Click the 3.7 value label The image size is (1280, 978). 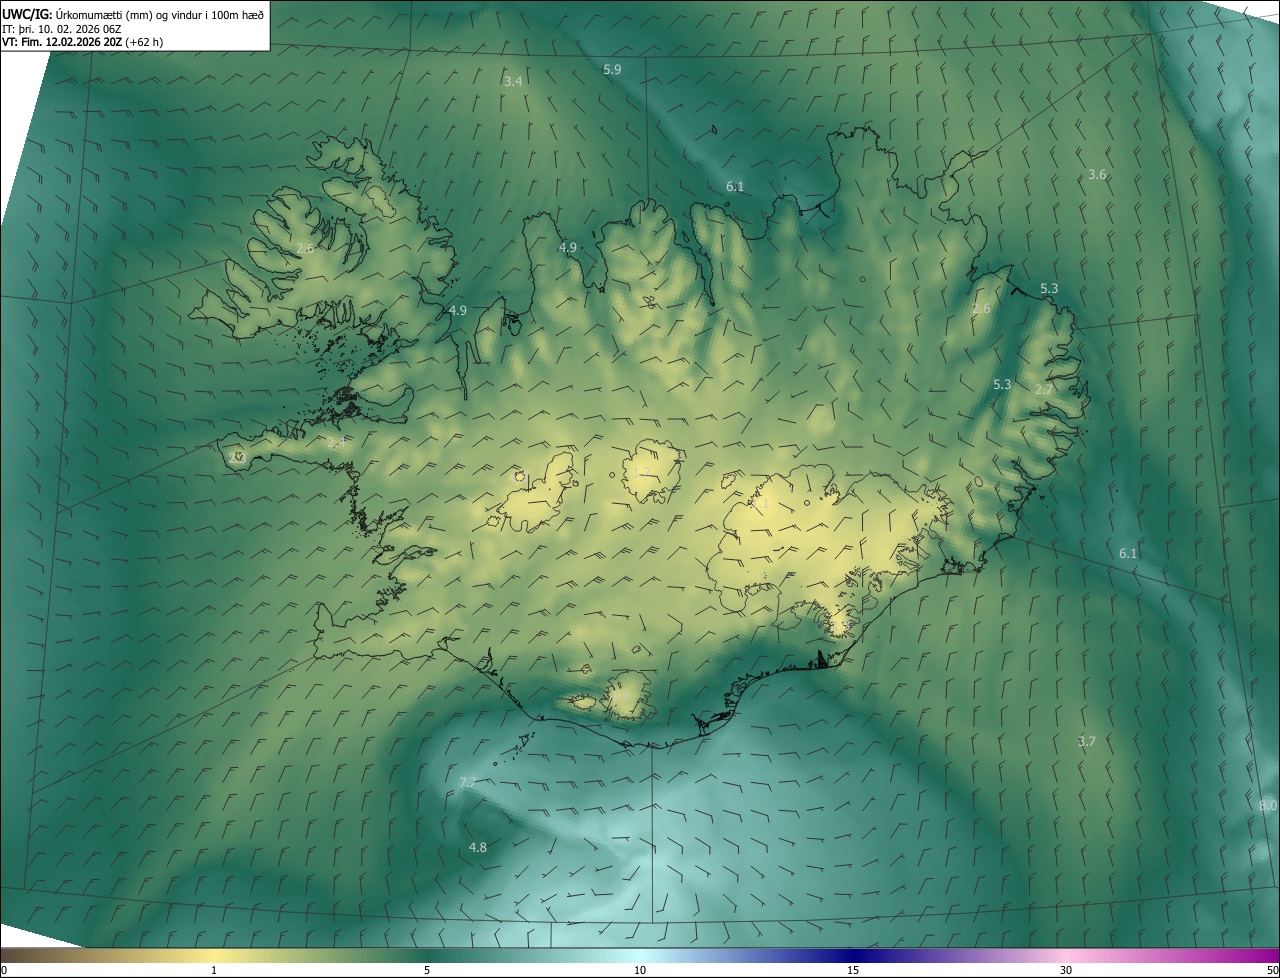[1087, 742]
